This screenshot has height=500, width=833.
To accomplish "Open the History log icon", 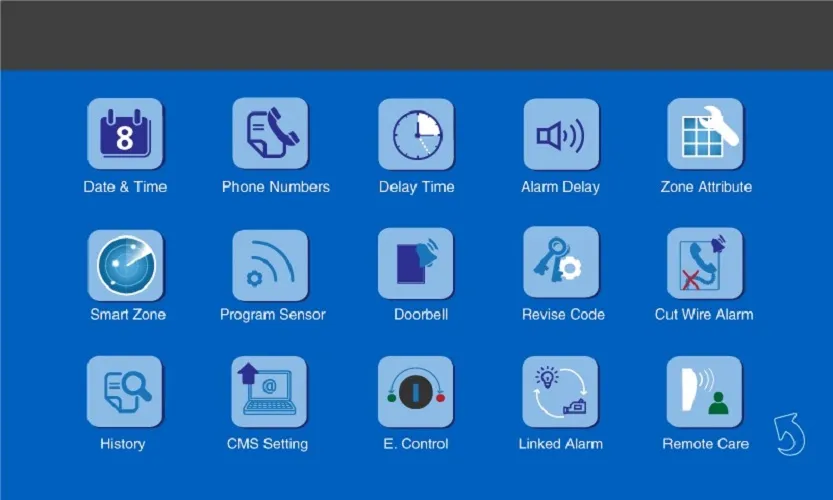I will coord(125,392).
